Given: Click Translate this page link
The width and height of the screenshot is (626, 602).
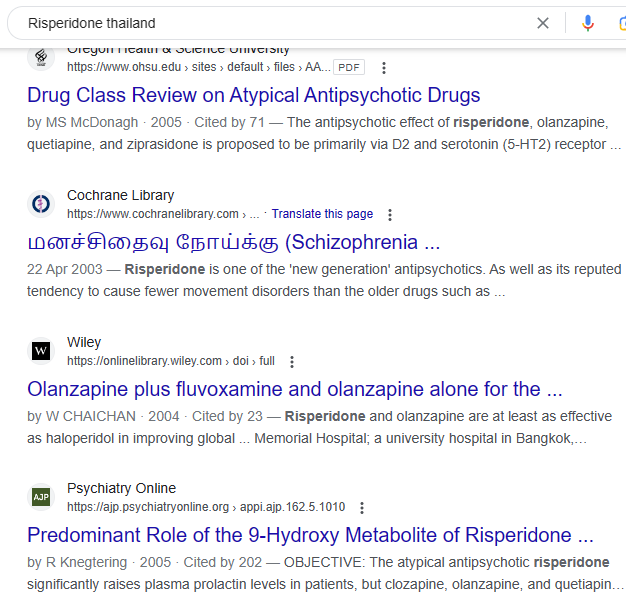Looking at the screenshot, I should 322,214.
